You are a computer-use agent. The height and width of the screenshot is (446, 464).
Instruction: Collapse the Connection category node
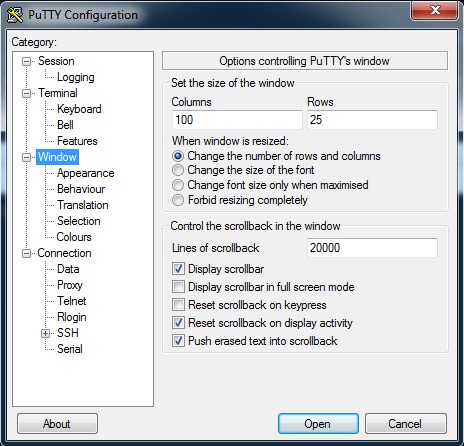pyautogui.click(x=26, y=253)
